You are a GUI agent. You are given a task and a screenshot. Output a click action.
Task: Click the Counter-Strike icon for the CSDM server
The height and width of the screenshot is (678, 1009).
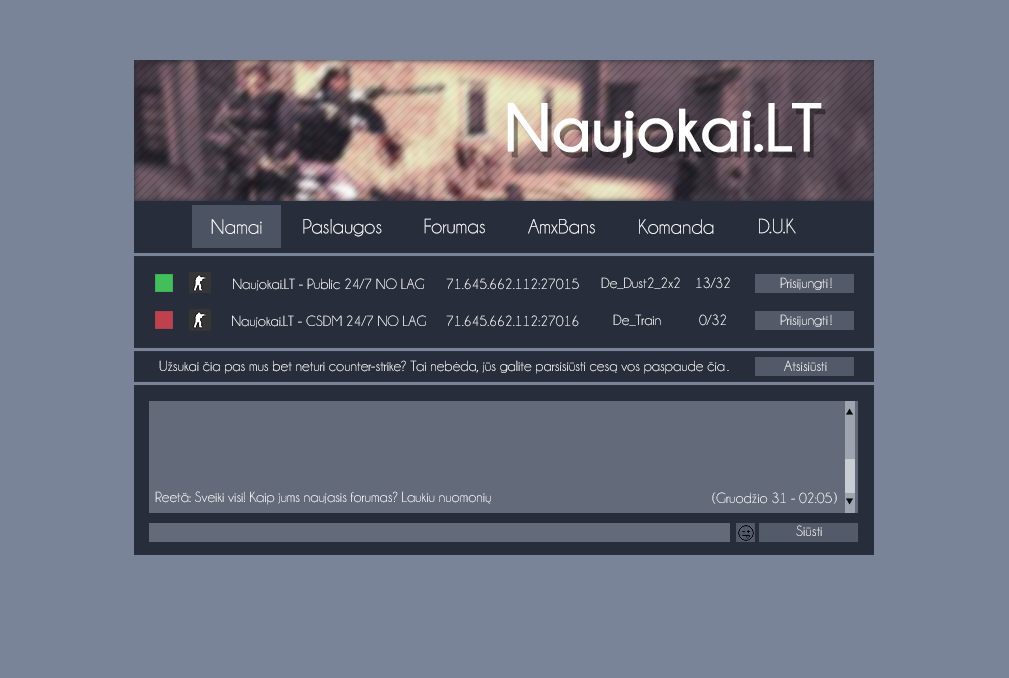coord(200,320)
